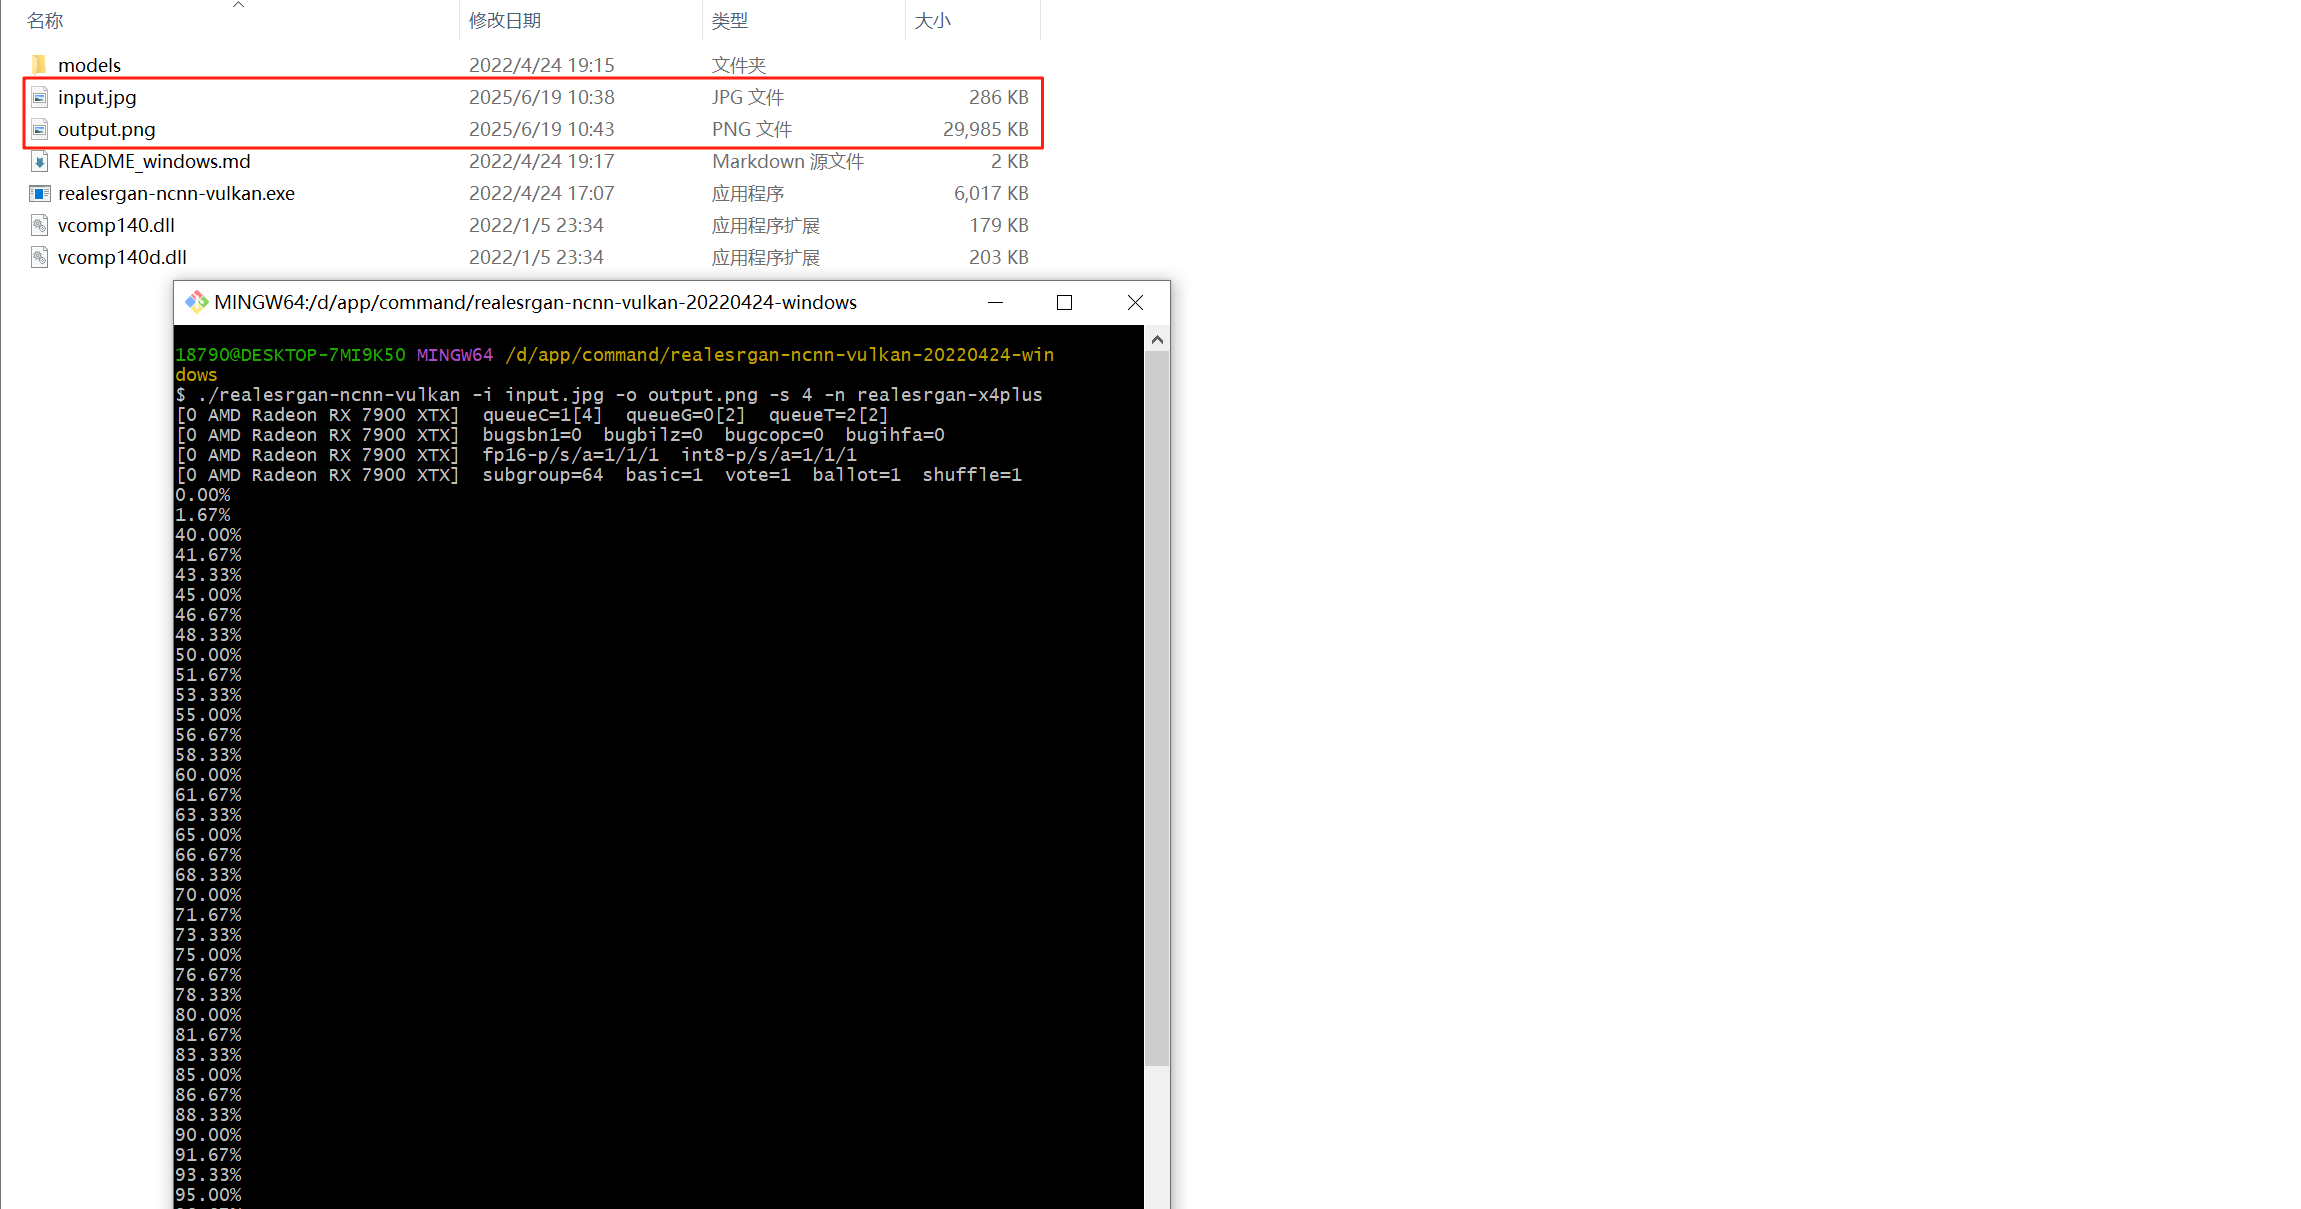Click the subgroup=64 GPU info line
Viewport: 2301px width, 1209px height.
coord(598,475)
